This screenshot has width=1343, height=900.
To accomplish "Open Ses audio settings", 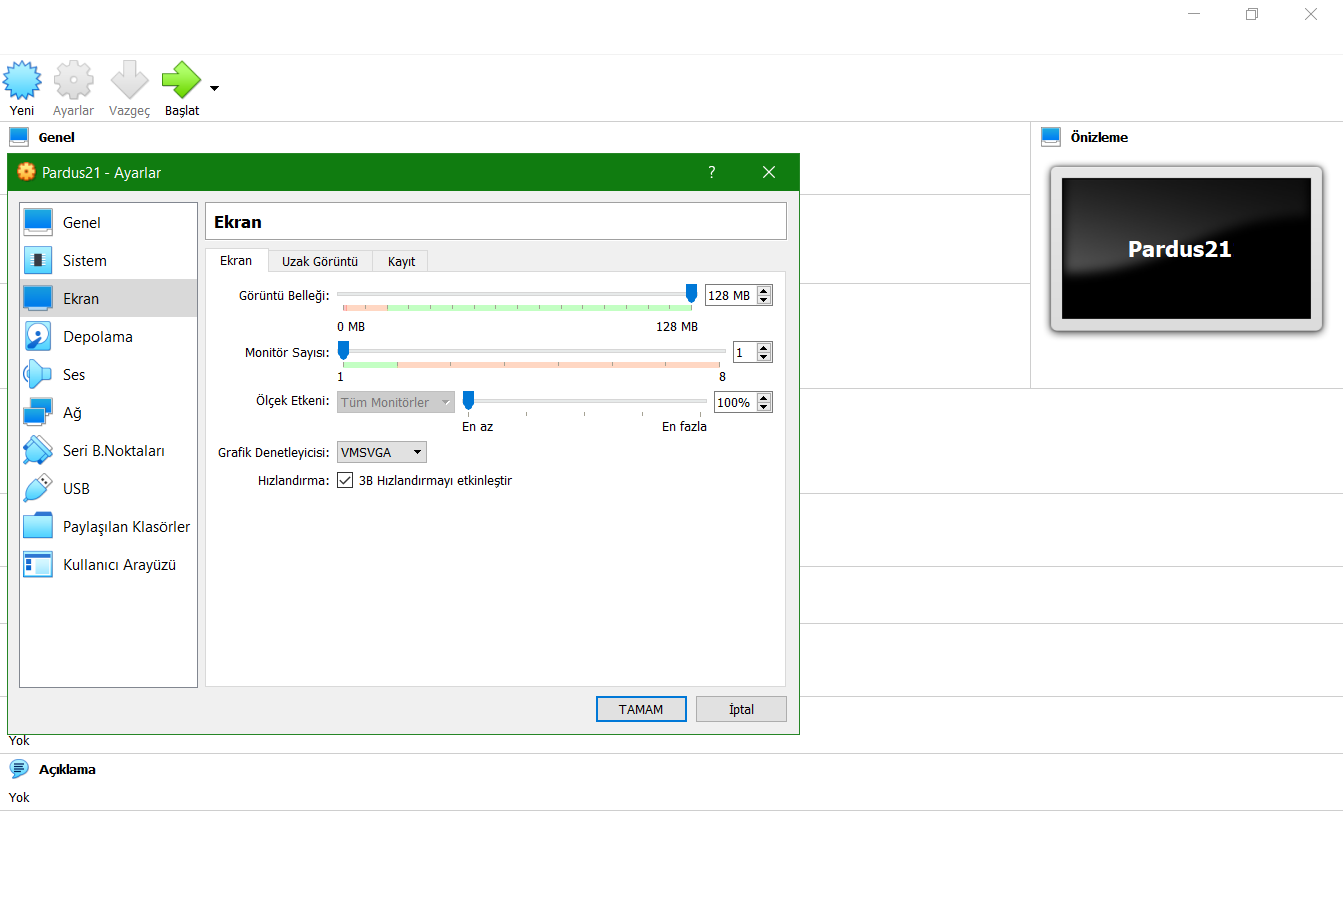I will coord(109,374).
